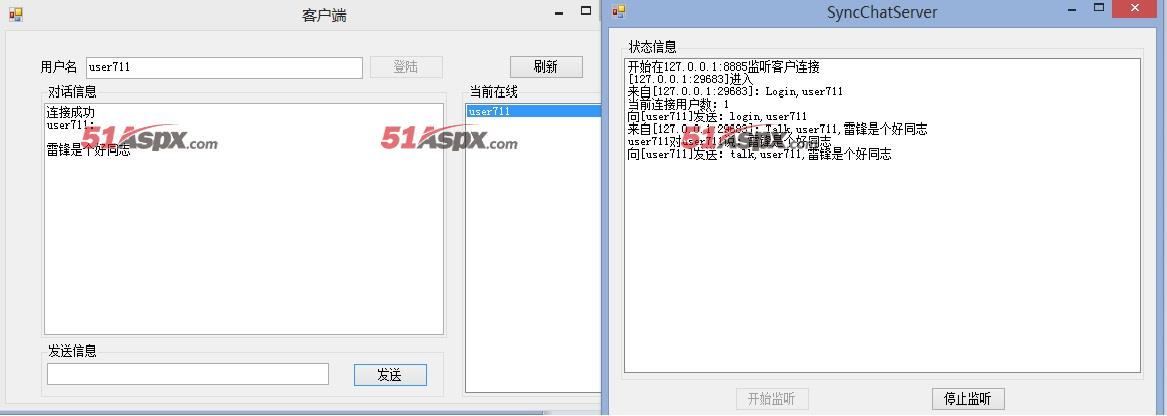Click the 向[user711]发送: login,user711 log line
Viewport: 1167px width, 416px height.
tap(717, 116)
